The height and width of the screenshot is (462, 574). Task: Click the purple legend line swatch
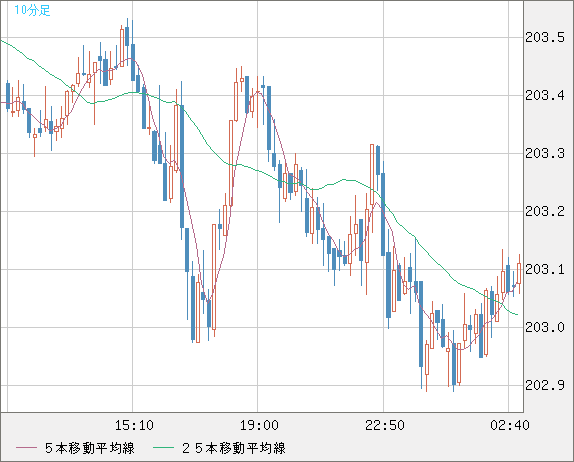pyautogui.click(x=26, y=448)
